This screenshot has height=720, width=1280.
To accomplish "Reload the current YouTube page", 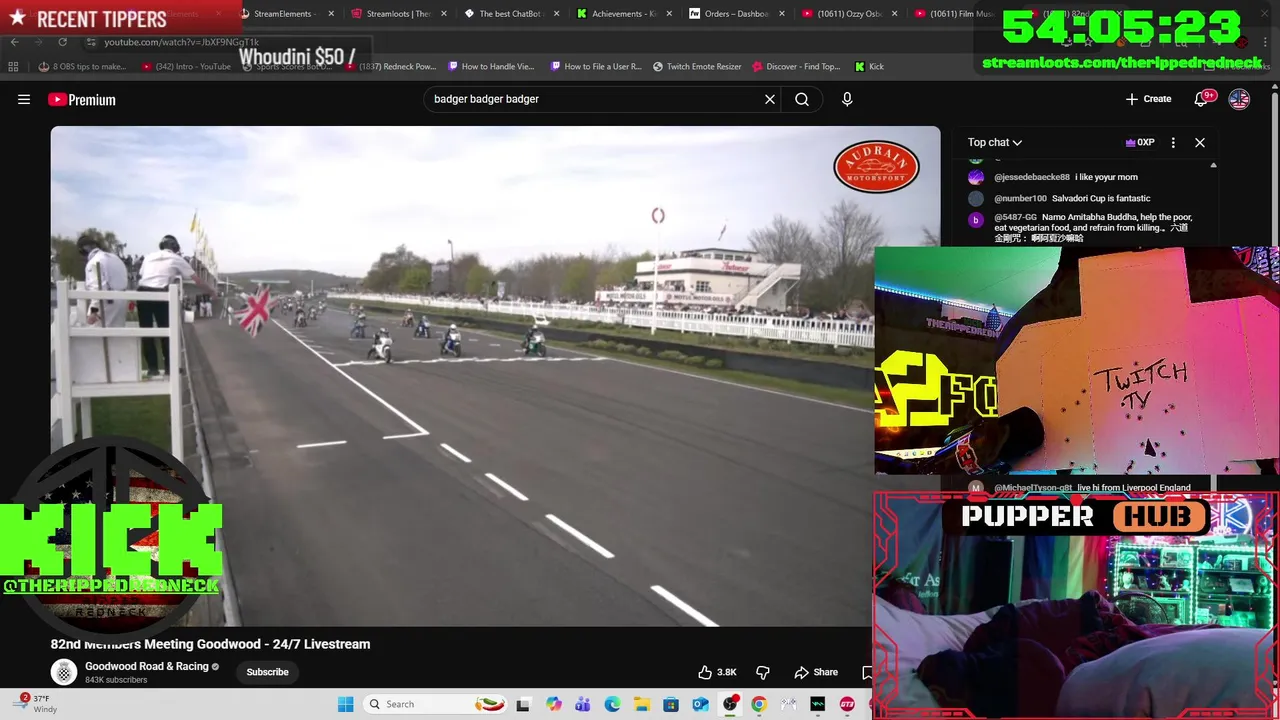I will point(62,42).
